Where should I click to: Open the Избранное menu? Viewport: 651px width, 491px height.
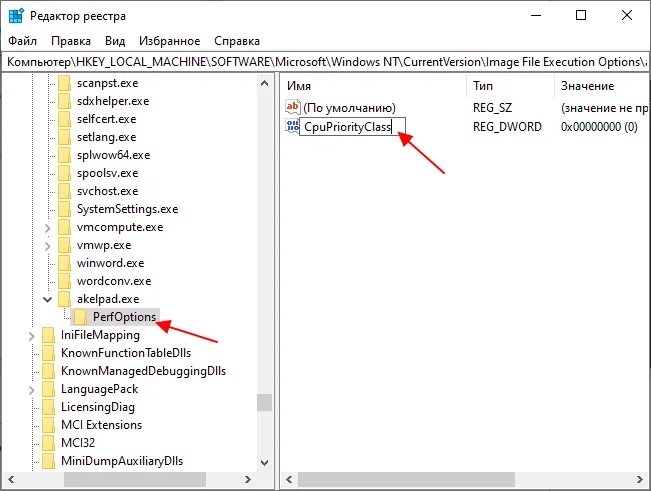tap(169, 41)
